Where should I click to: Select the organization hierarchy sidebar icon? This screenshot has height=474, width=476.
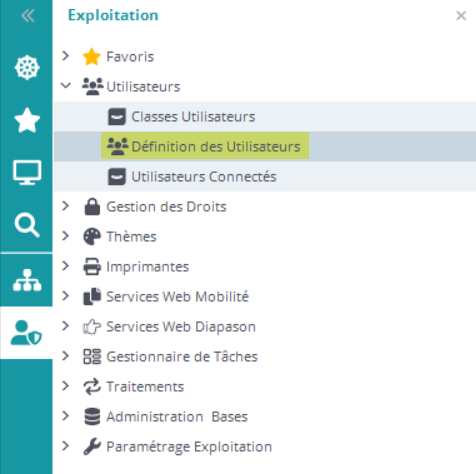pyautogui.click(x=27, y=280)
